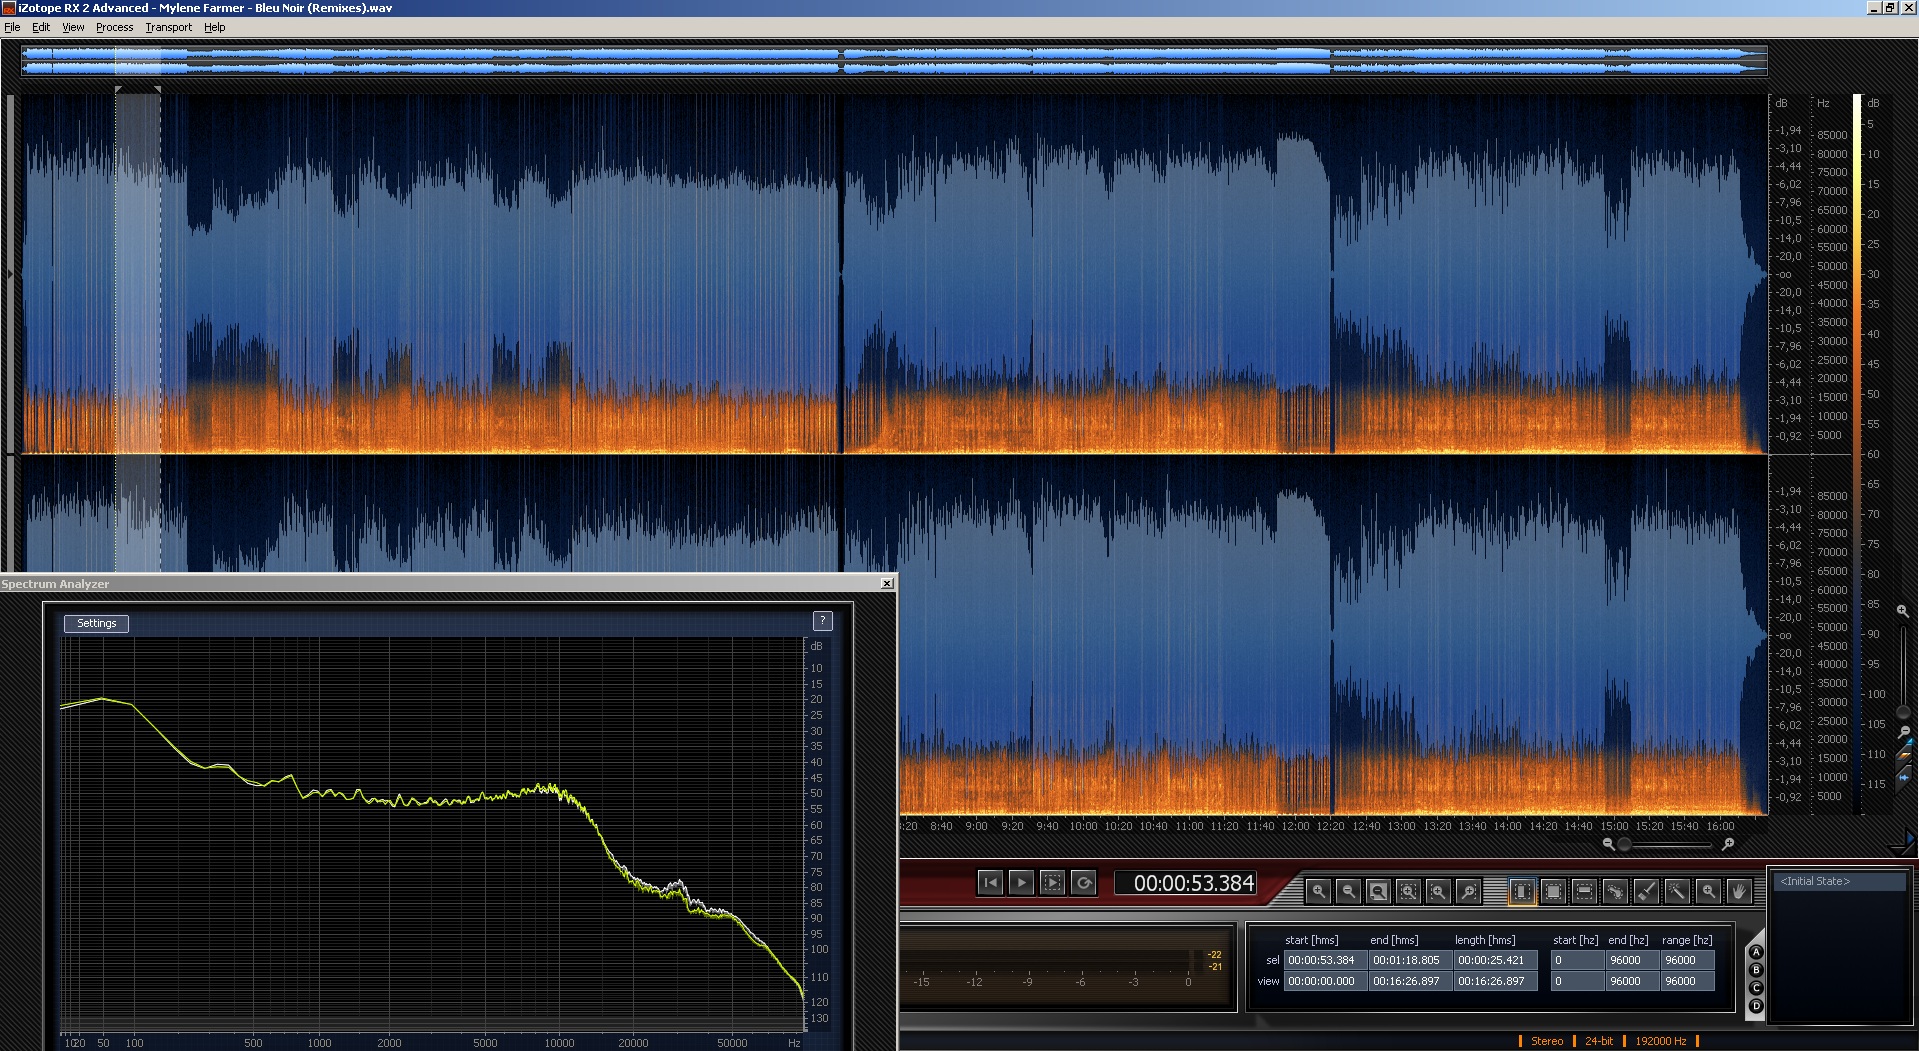Image resolution: width=1919 pixels, height=1051 pixels.
Task: Click the horizontal zoom in icon
Action: pos(1318,890)
